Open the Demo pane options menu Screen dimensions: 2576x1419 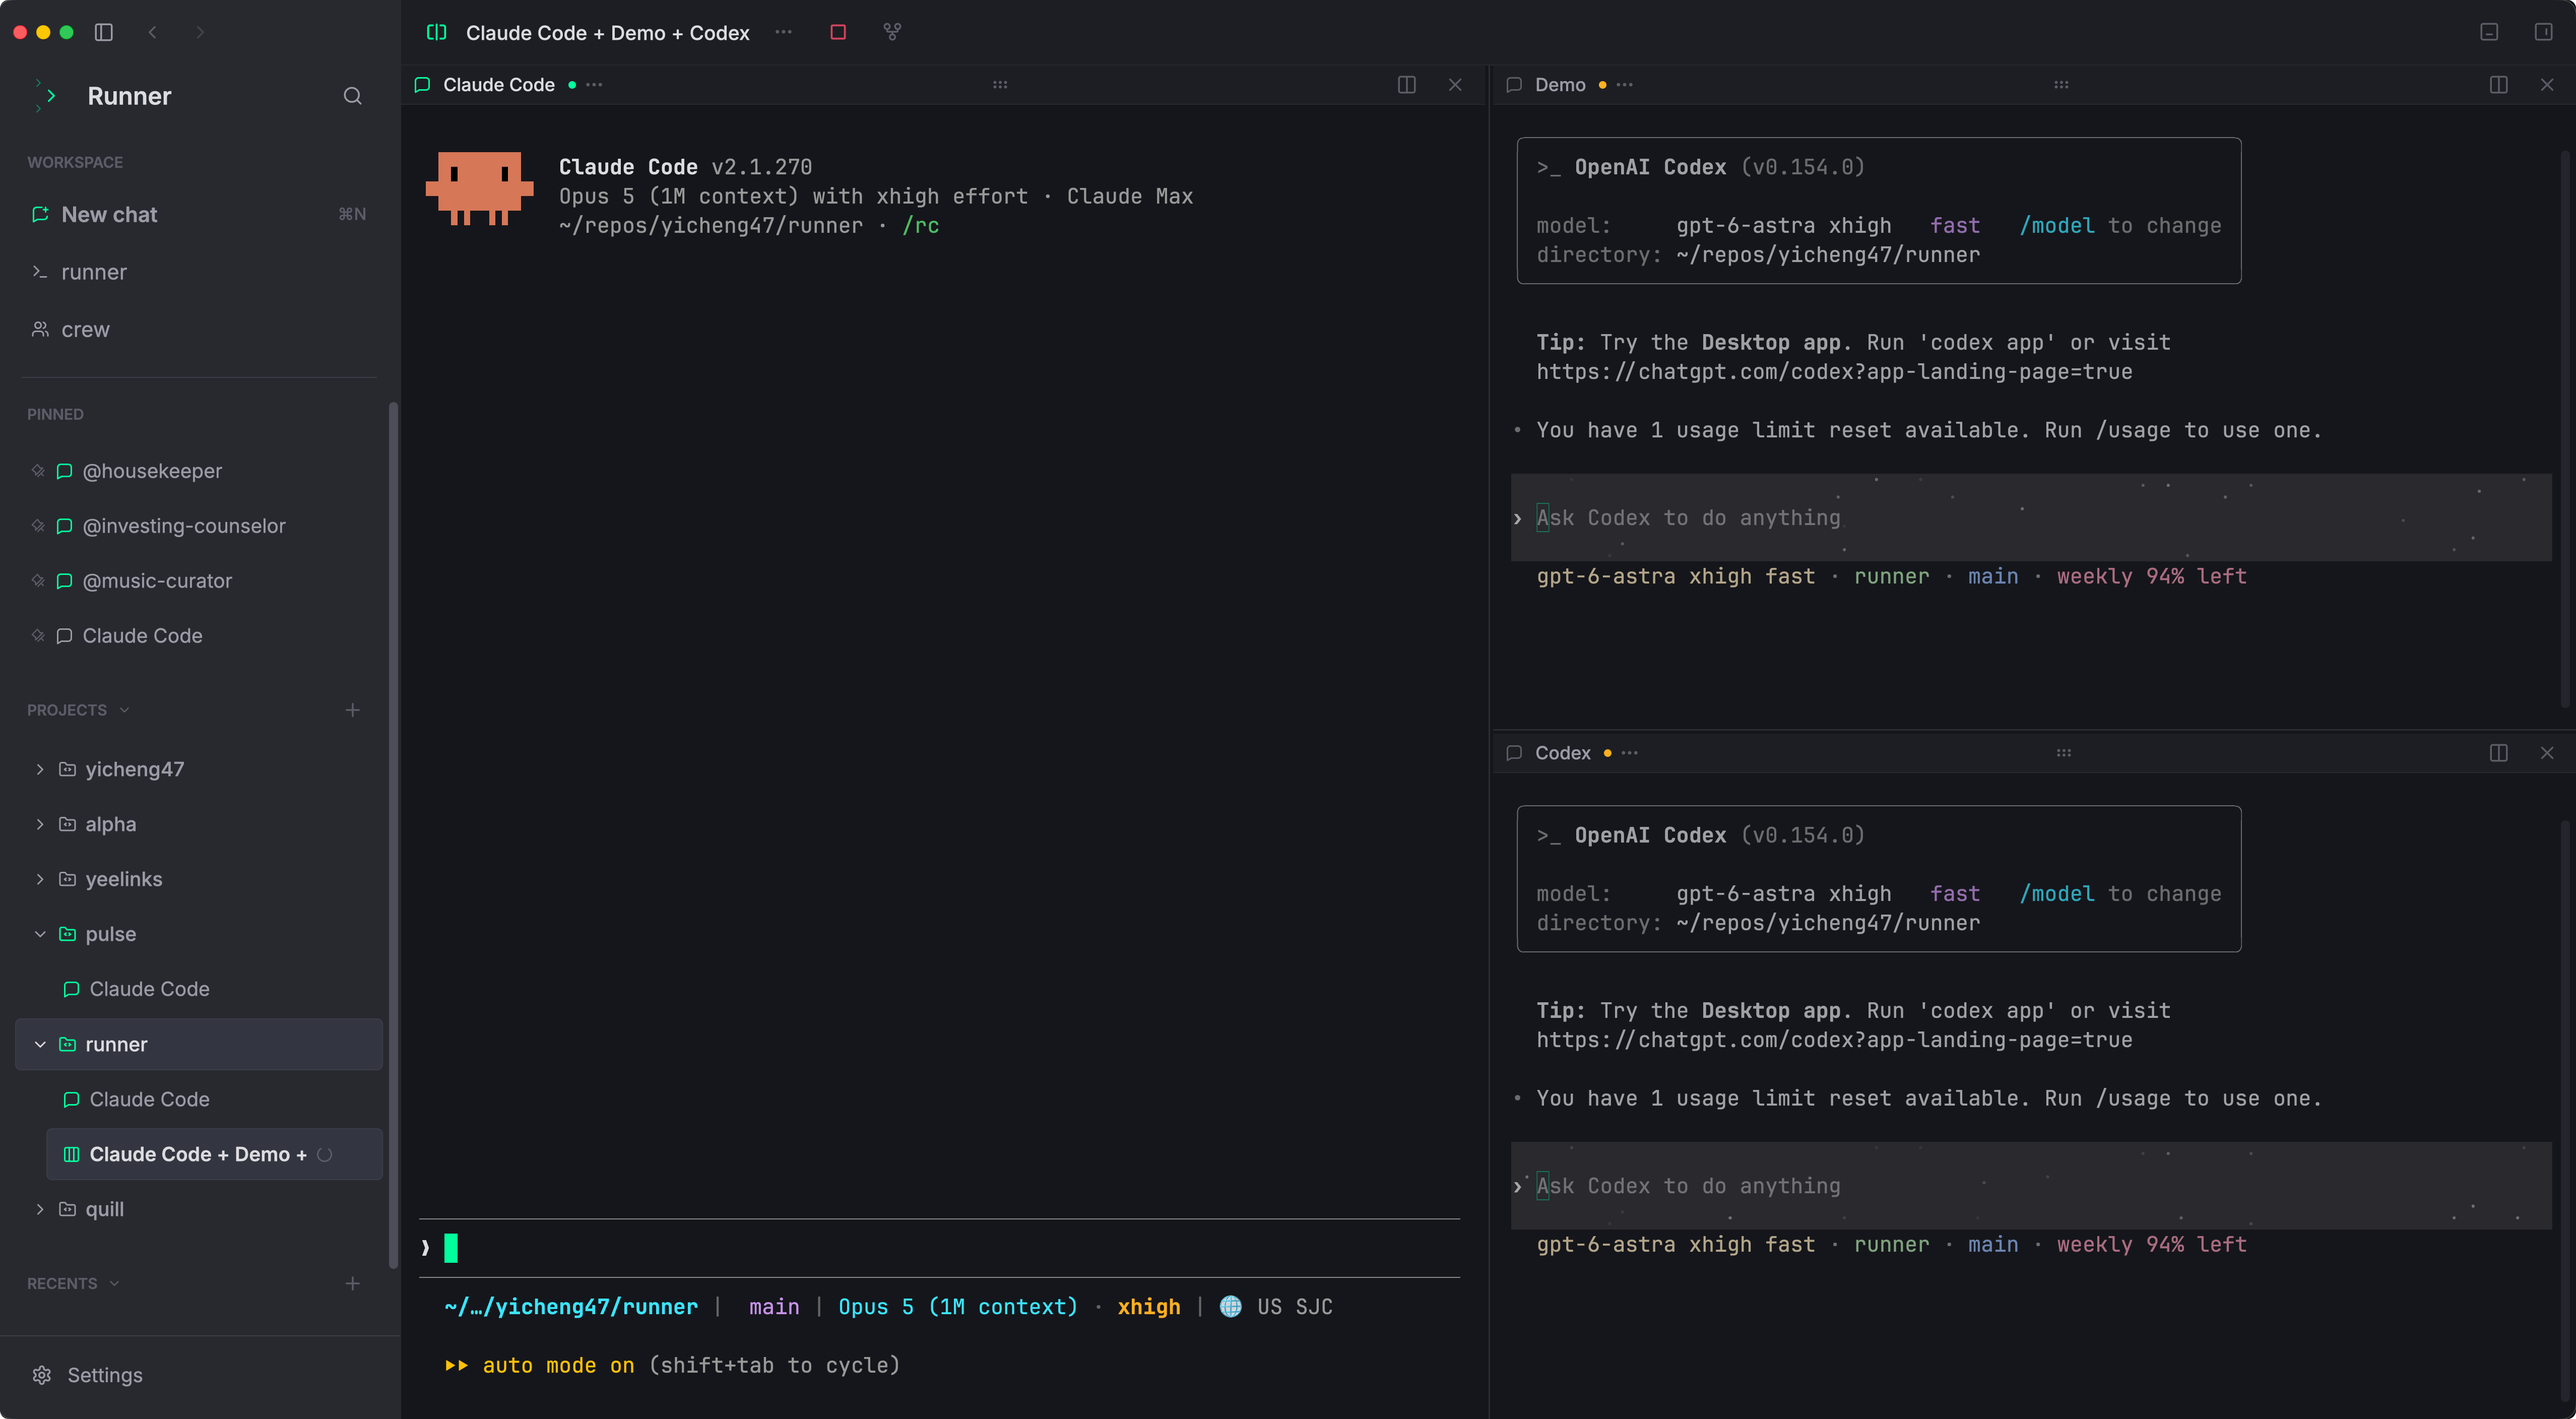point(1625,85)
